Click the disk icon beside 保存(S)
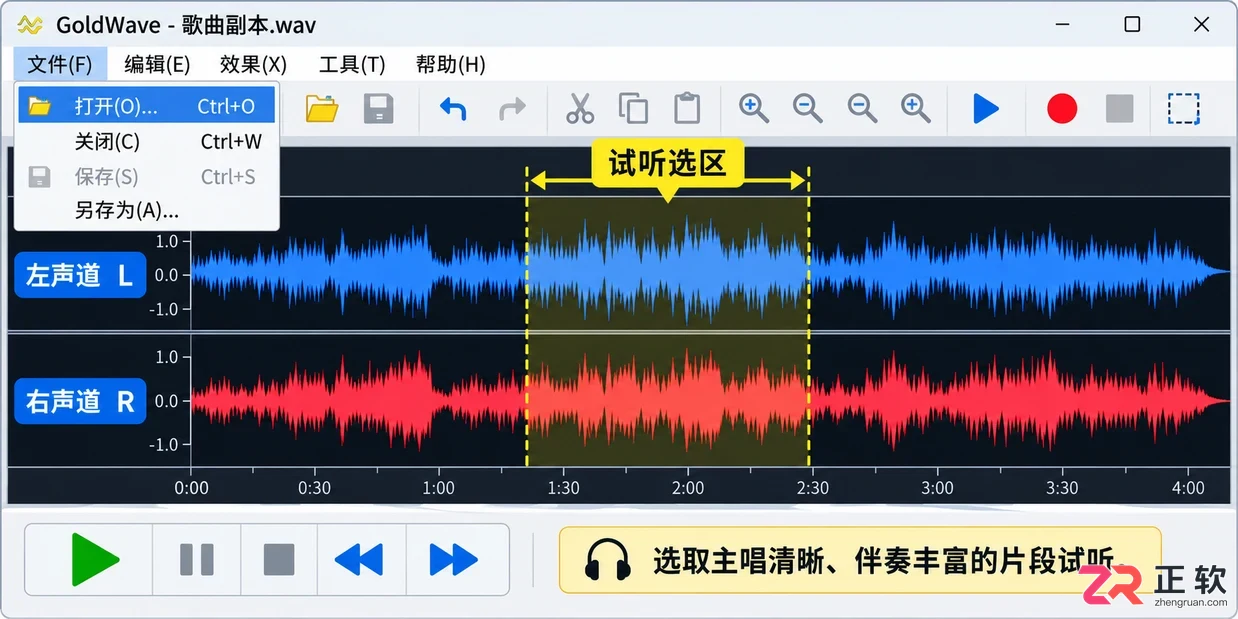 (39, 177)
